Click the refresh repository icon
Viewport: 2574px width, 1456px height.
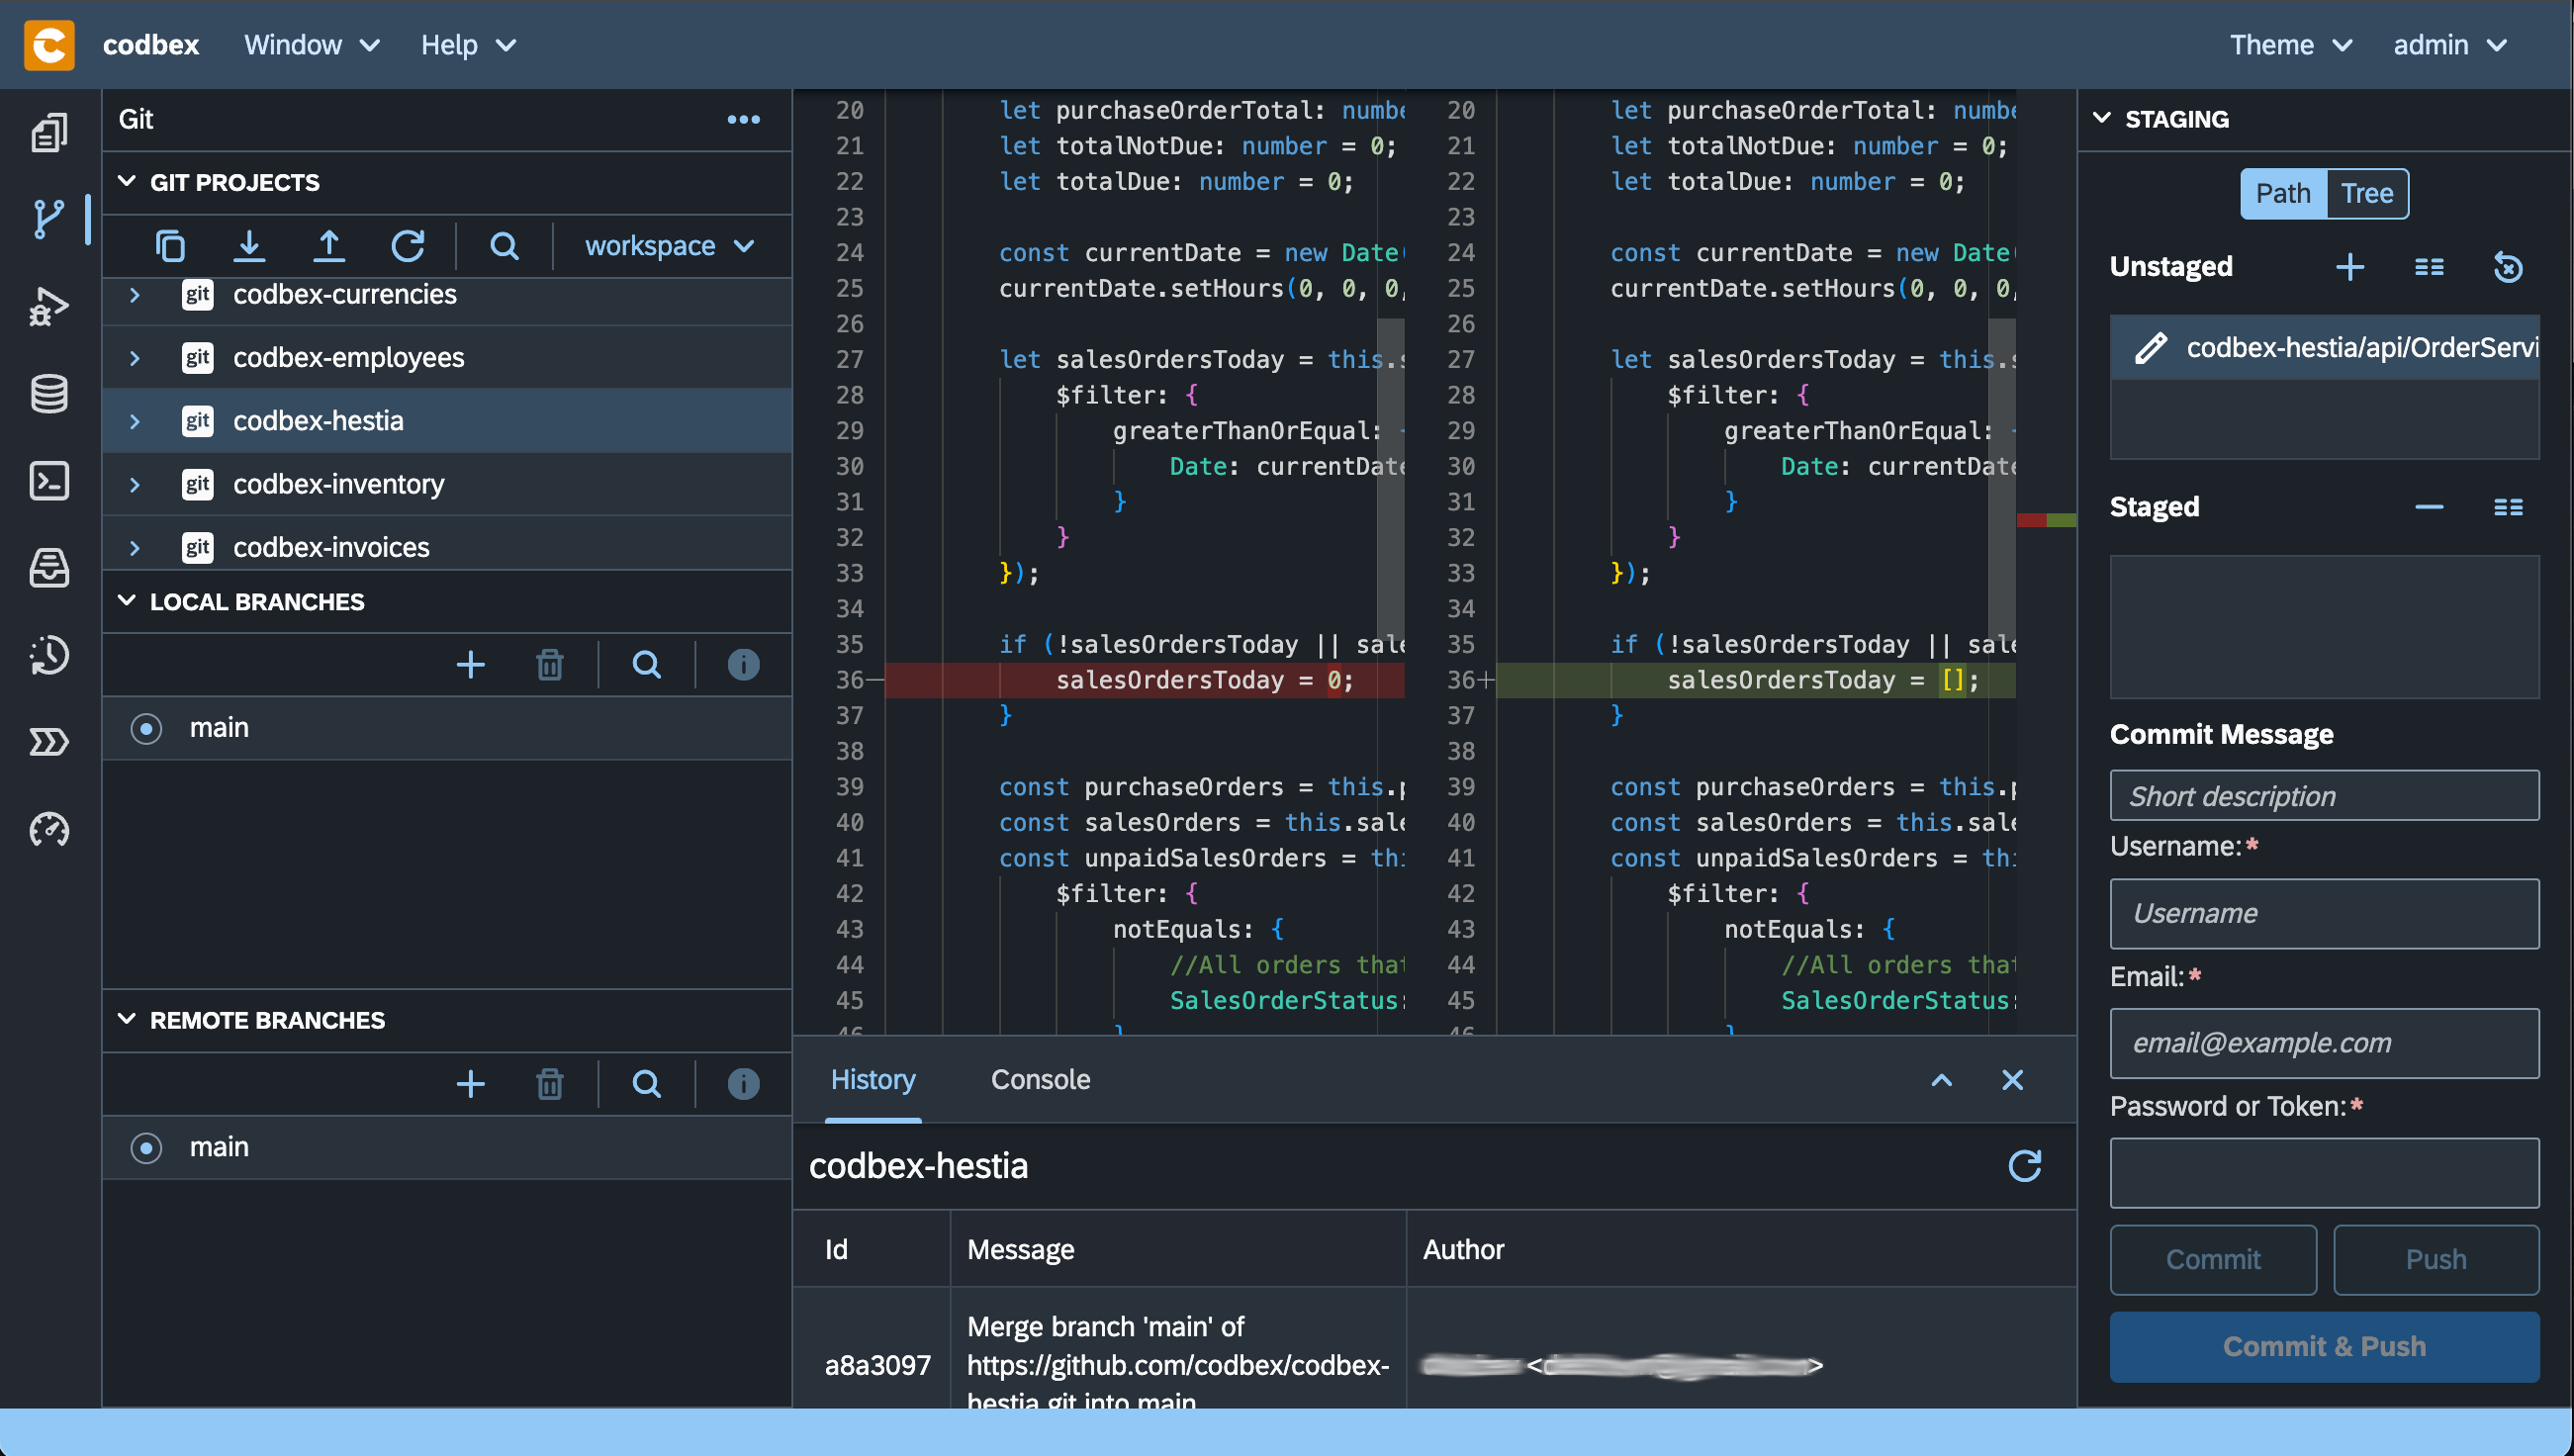coord(407,245)
